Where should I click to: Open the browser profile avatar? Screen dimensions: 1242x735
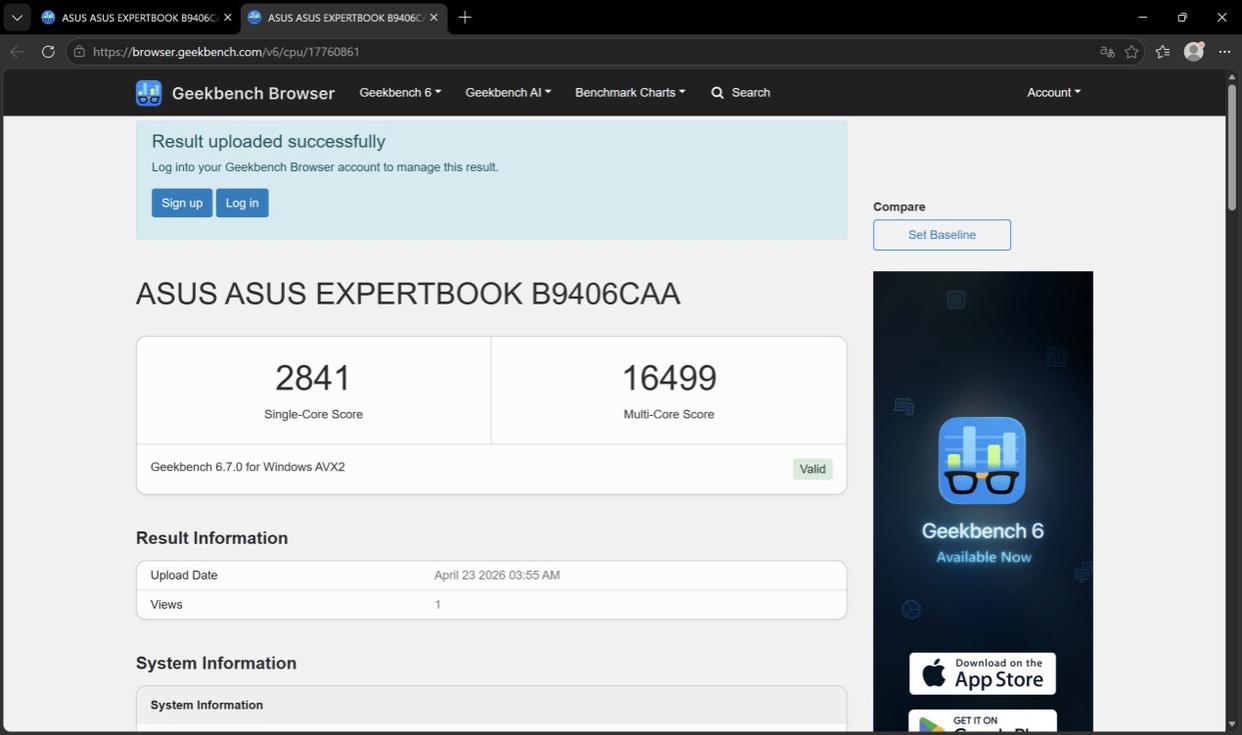pyautogui.click(x=1193, y=52)
